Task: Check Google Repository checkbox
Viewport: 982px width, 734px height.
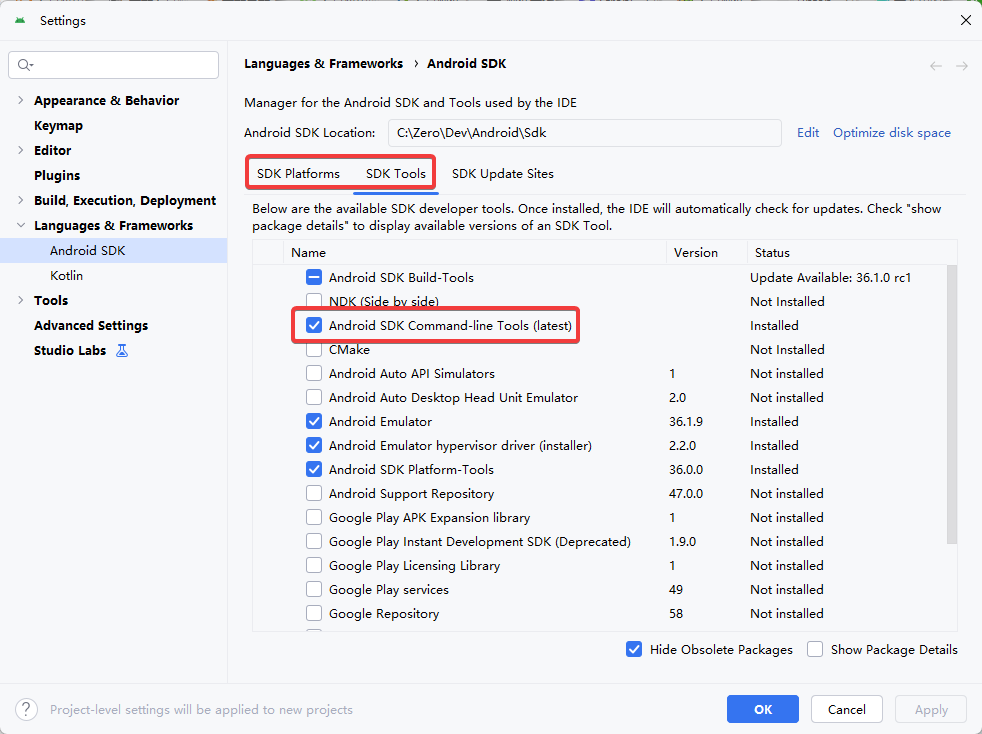Action: click(314, 613)
